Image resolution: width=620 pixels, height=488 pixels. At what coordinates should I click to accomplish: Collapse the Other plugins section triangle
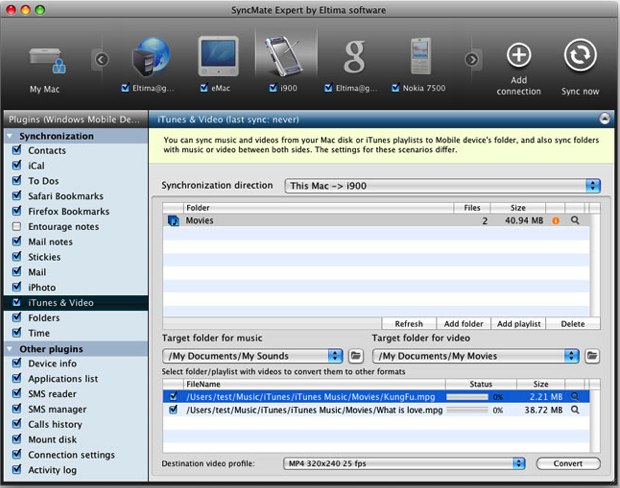10,349
